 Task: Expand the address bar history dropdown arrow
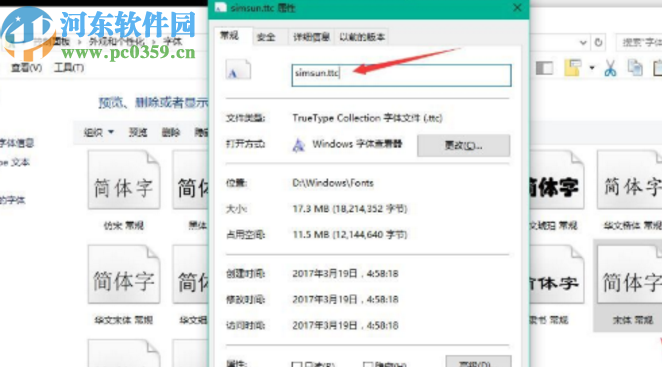[583, 42]
